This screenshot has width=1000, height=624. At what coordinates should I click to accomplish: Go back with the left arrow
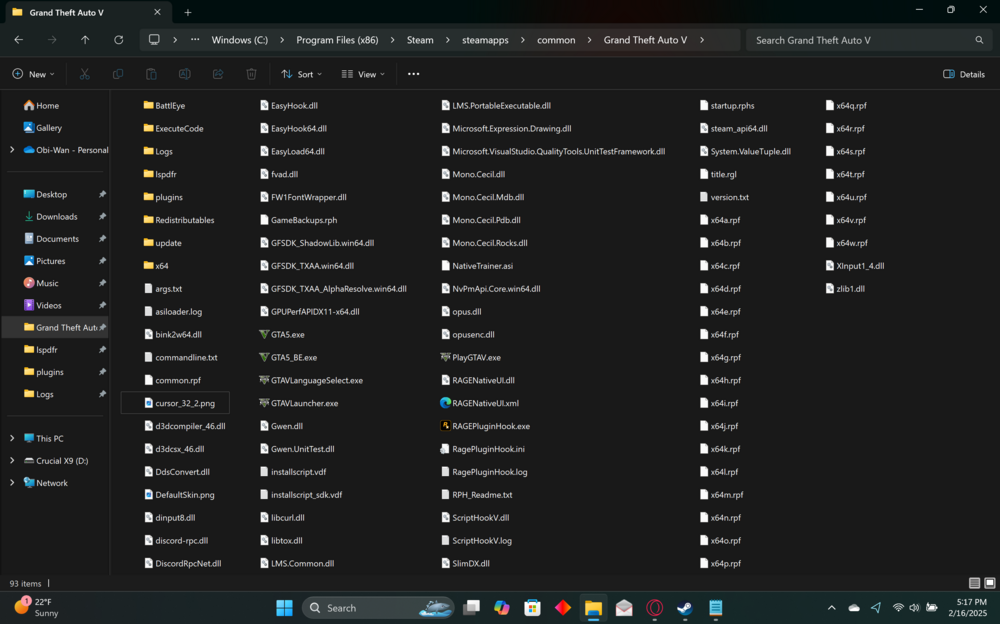pyautogui.click(x=18, y=40)
